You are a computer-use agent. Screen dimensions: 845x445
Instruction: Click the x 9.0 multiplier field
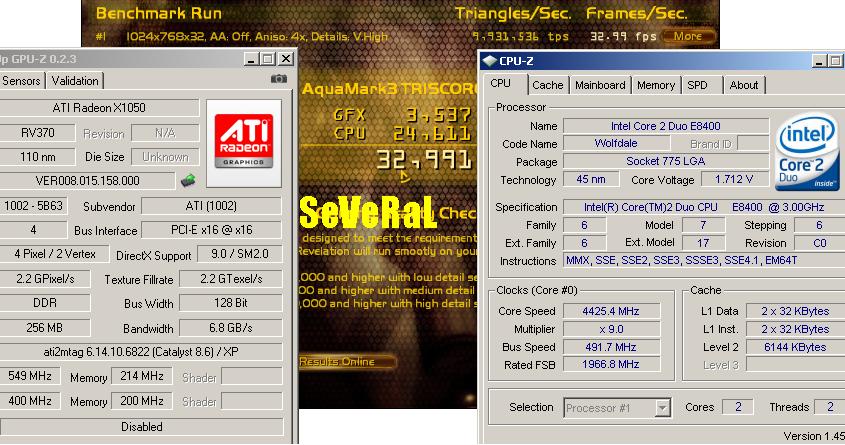click(611, 329)
